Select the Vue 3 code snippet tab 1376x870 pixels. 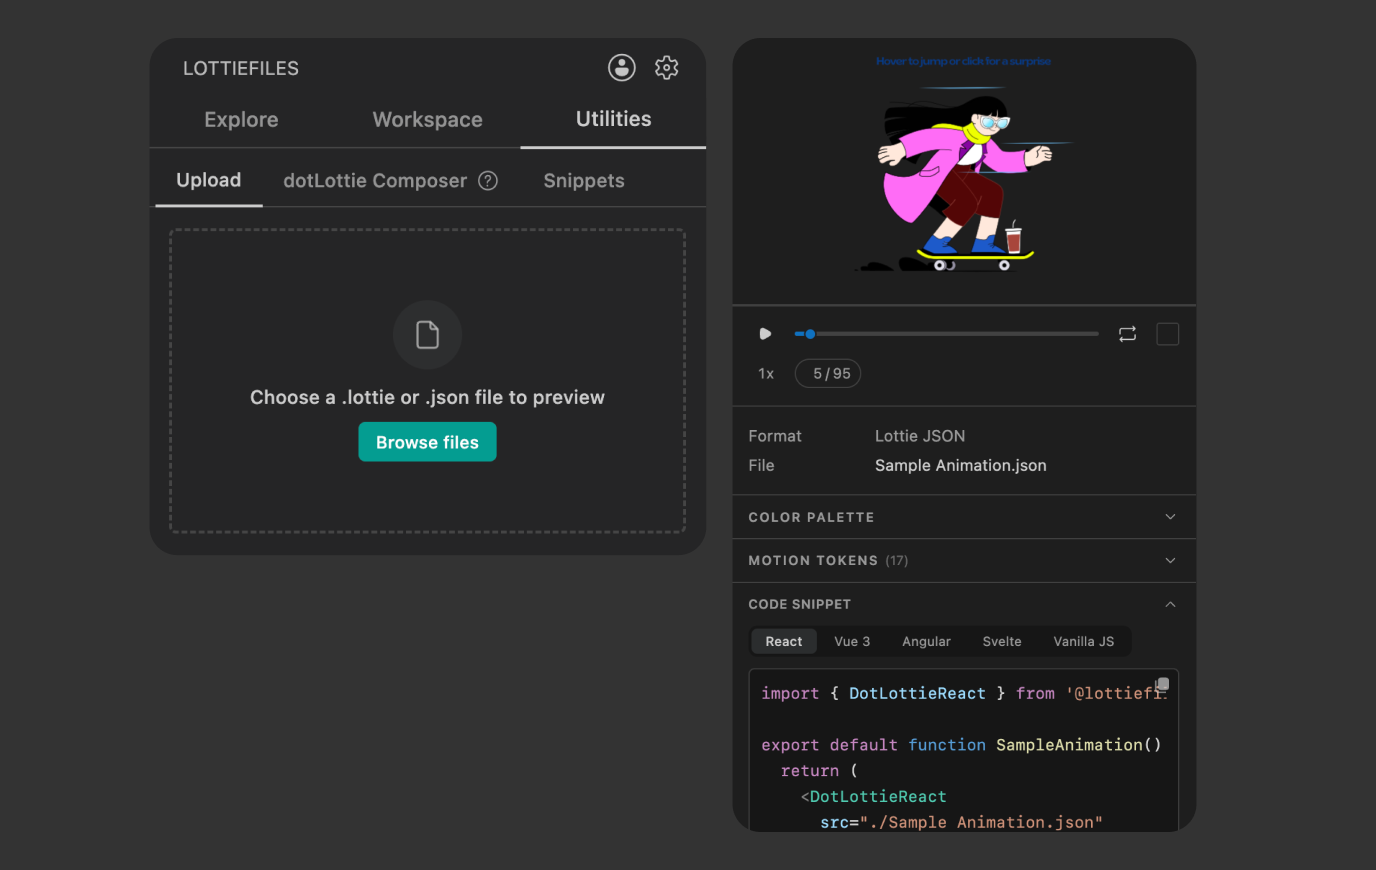[852, 642]
